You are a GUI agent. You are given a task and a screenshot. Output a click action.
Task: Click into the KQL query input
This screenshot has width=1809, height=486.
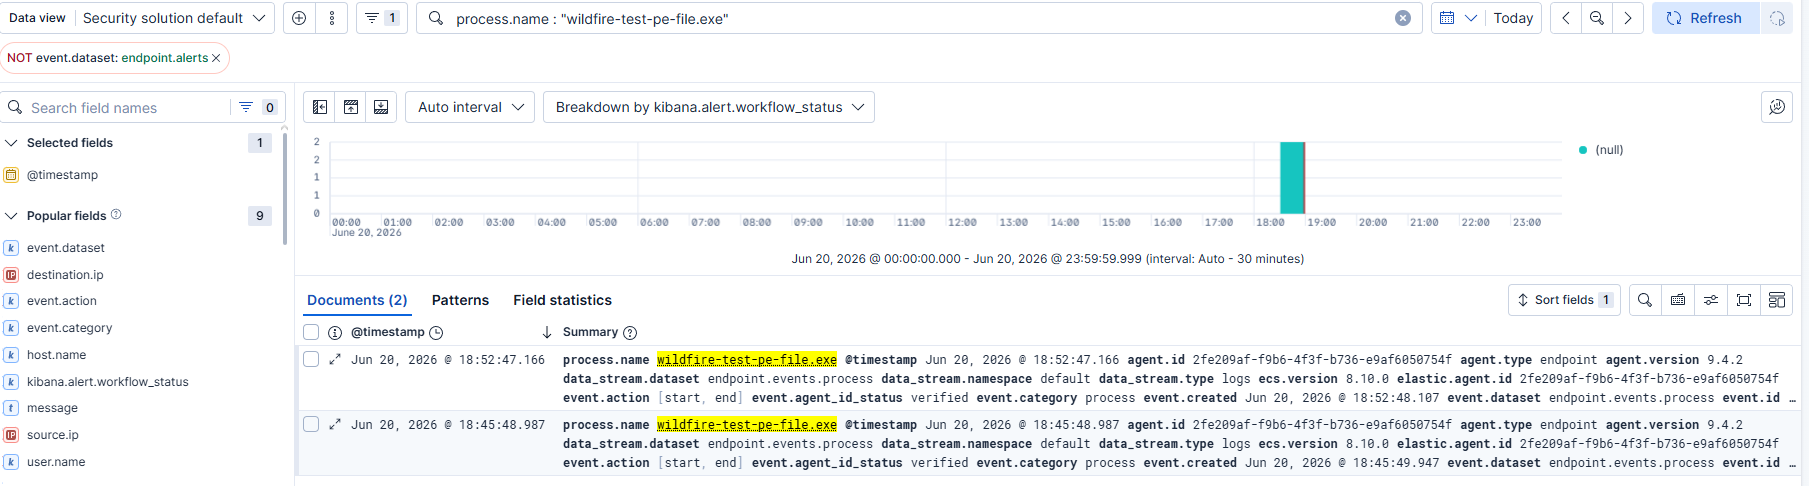tap(920, 18)
